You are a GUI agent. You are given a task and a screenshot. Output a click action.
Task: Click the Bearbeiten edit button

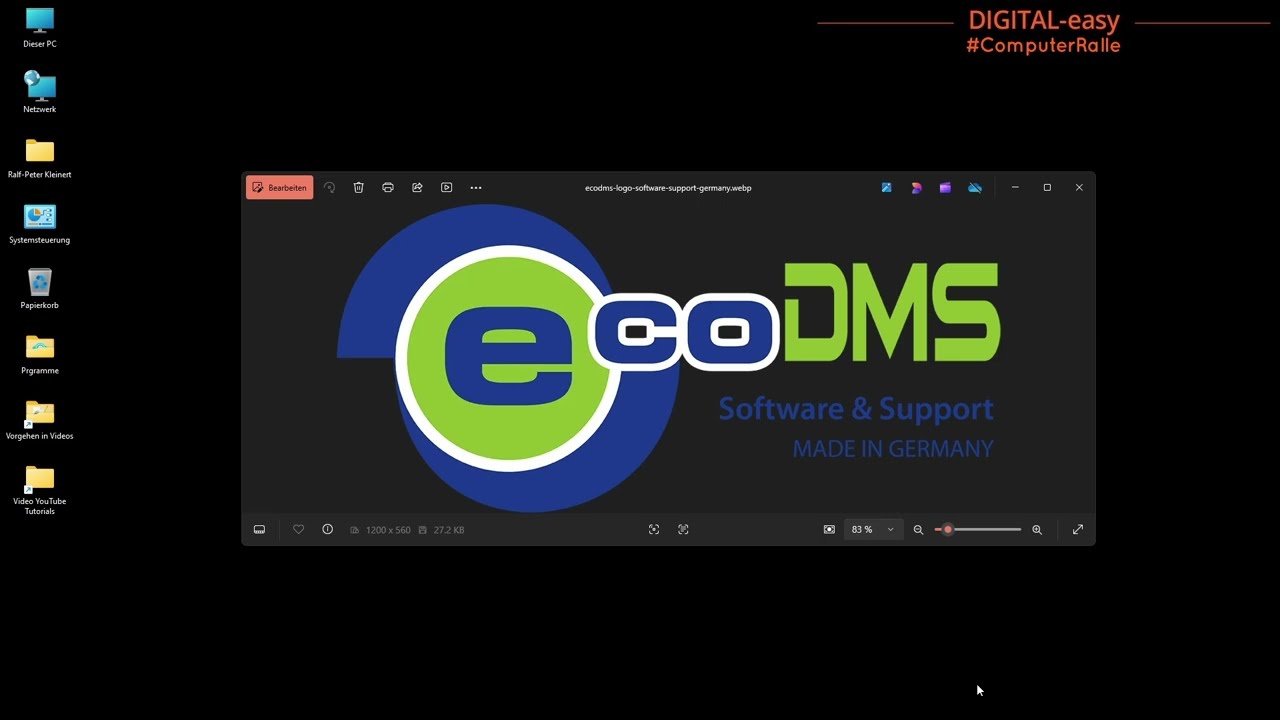coord(280,188)
